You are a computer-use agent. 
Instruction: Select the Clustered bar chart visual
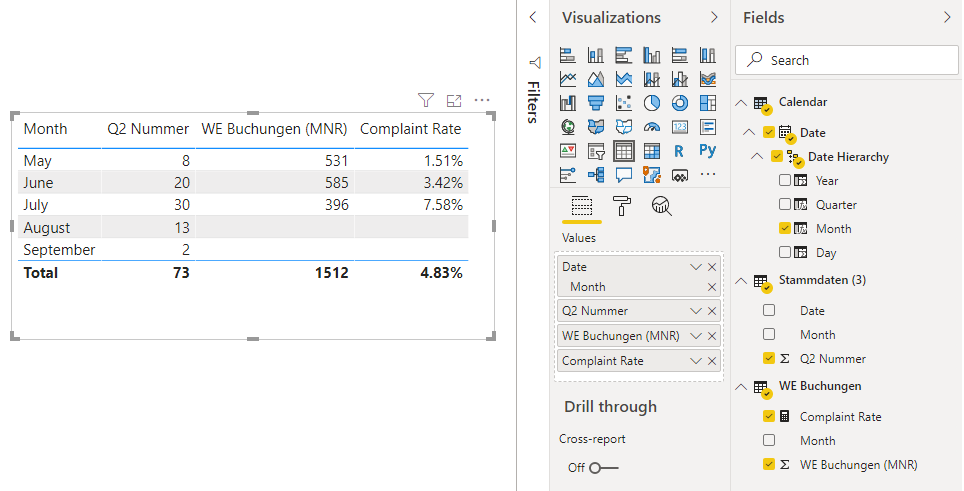(623, 55)
